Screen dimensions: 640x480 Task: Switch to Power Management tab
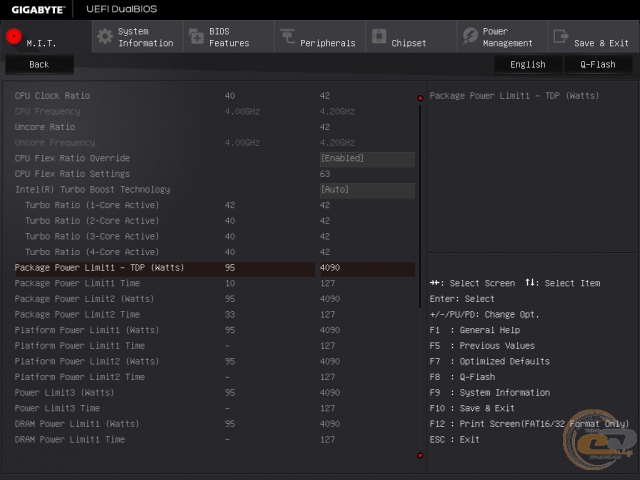click(503, 37)
